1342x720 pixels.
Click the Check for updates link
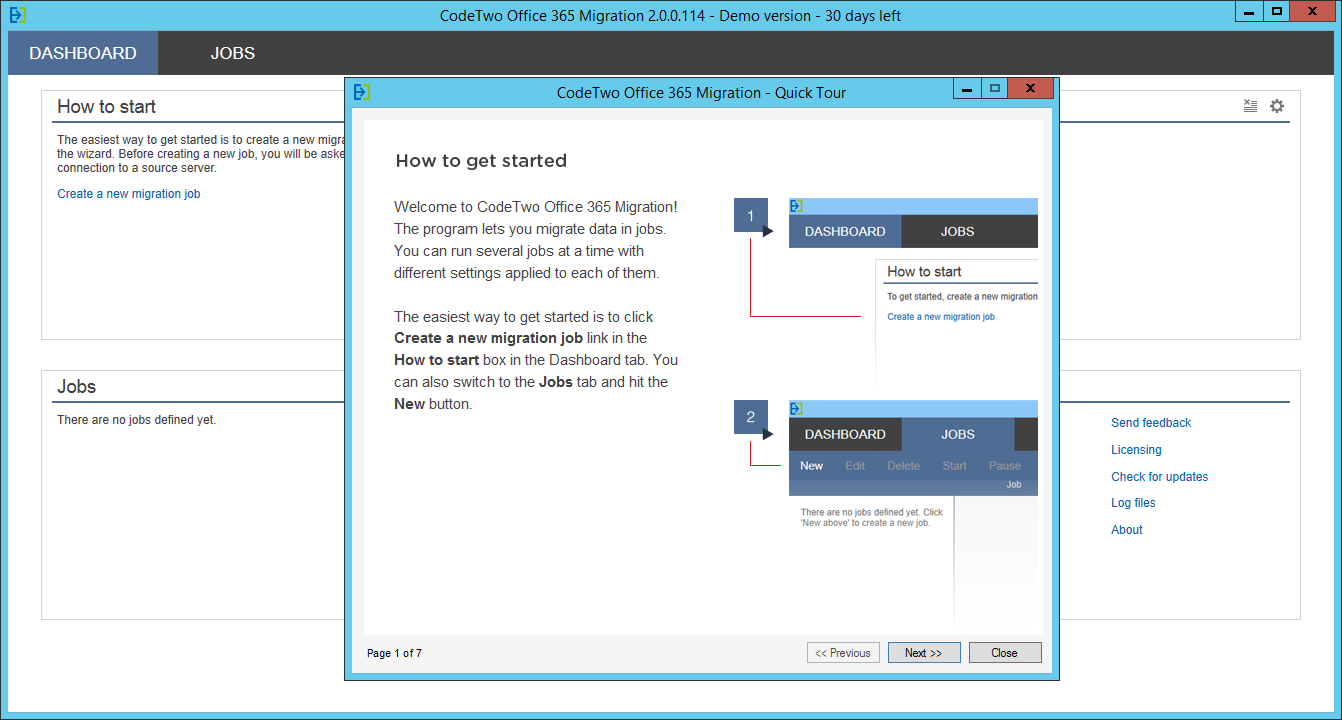click(x=1159, y=477)
